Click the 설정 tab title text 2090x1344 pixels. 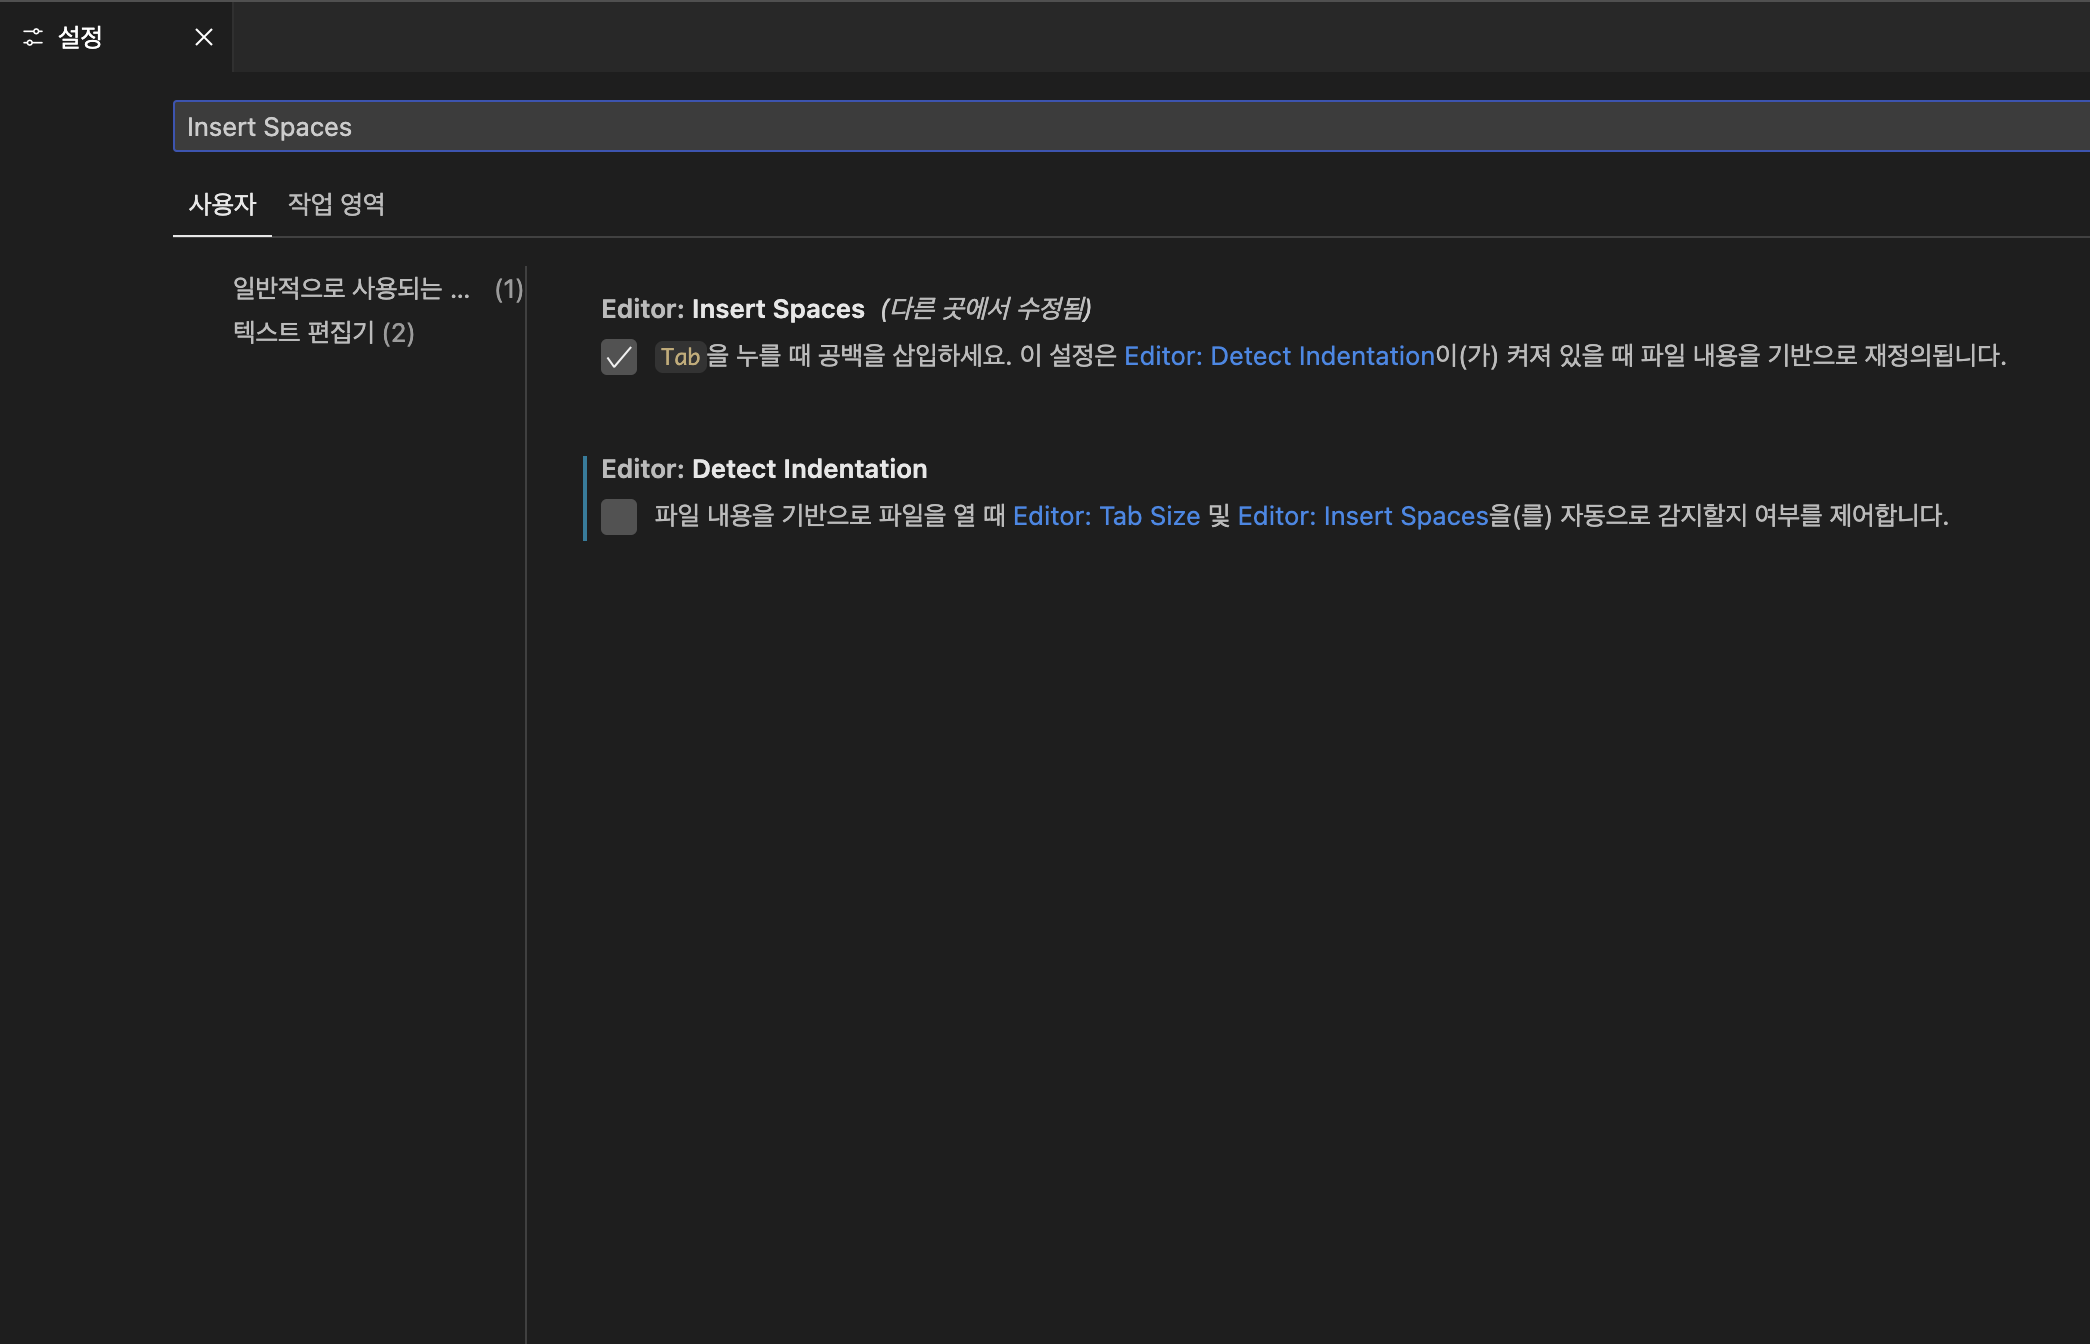click(80, 38)
